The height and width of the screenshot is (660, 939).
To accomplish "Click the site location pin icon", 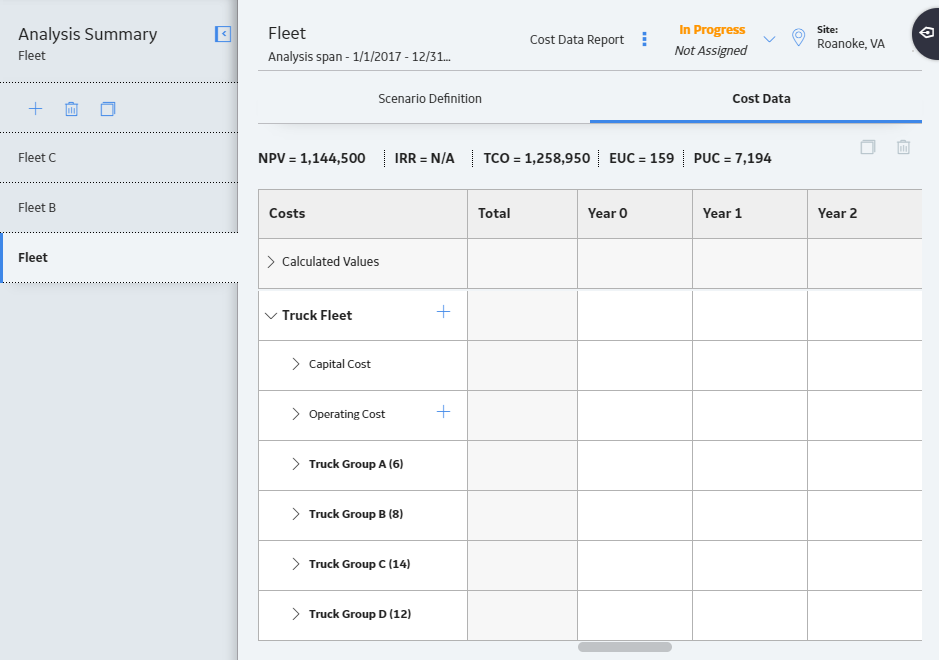I will 798,38.
